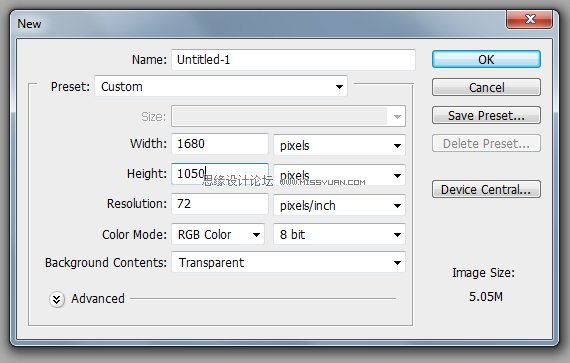Open the Preset dropdown showing Custom
The height and width of the screenshot is (363, 570).
(221, 86)
